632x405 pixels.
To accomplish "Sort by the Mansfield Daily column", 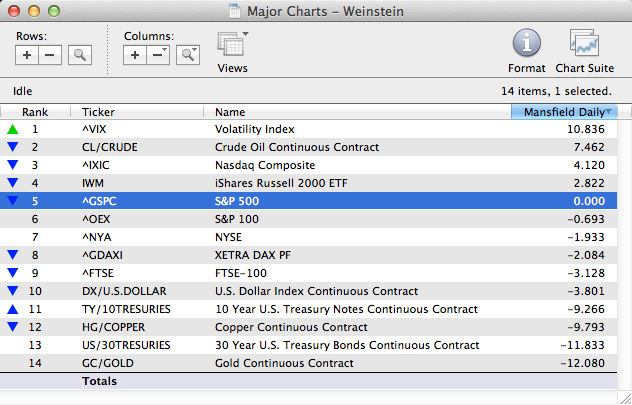I will 562,112.
